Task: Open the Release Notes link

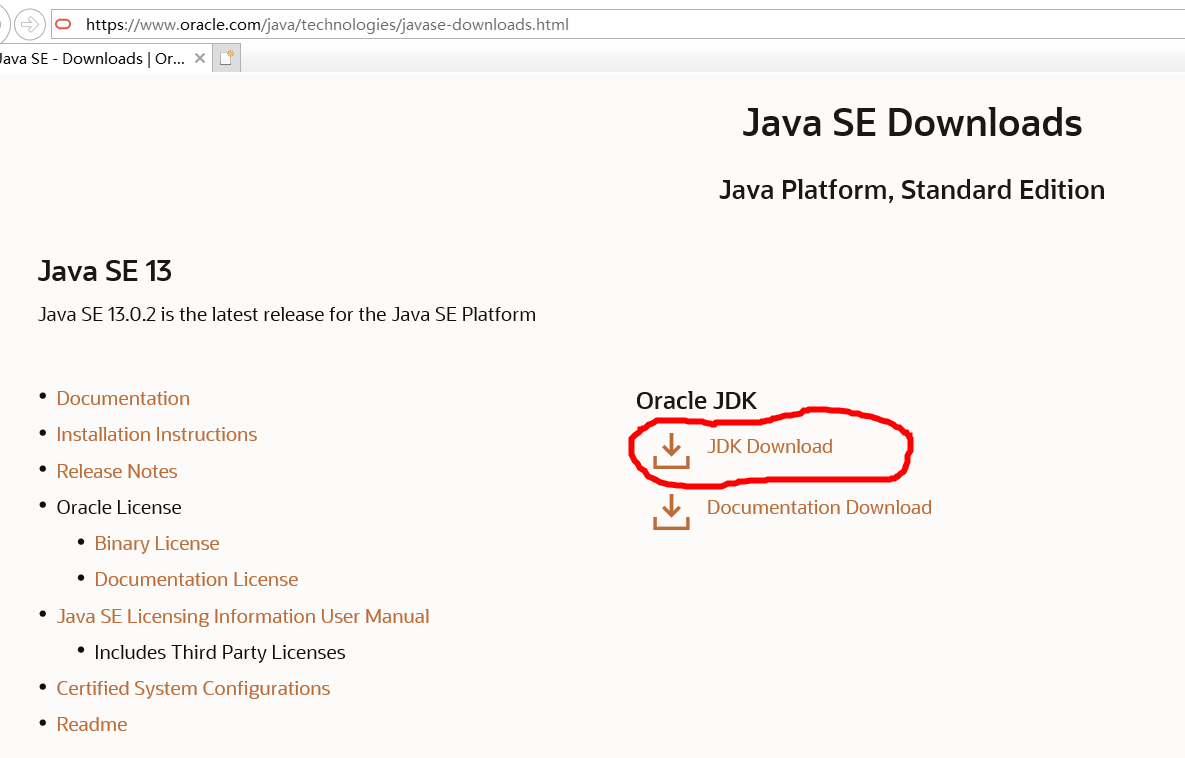Action: click(116, 471)
